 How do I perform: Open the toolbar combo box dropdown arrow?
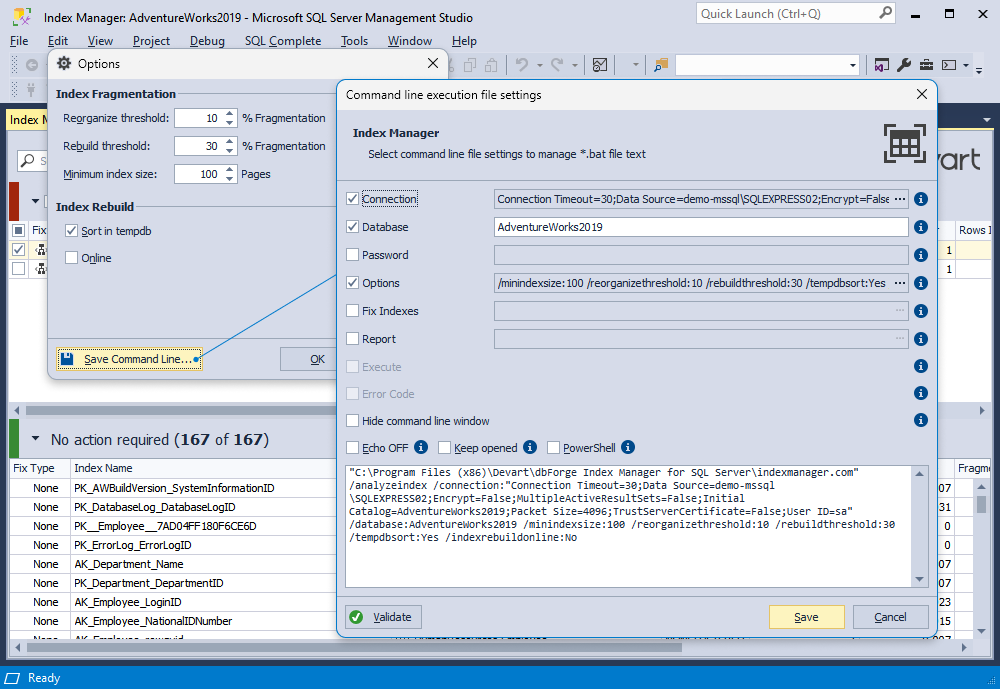[852, 65]
